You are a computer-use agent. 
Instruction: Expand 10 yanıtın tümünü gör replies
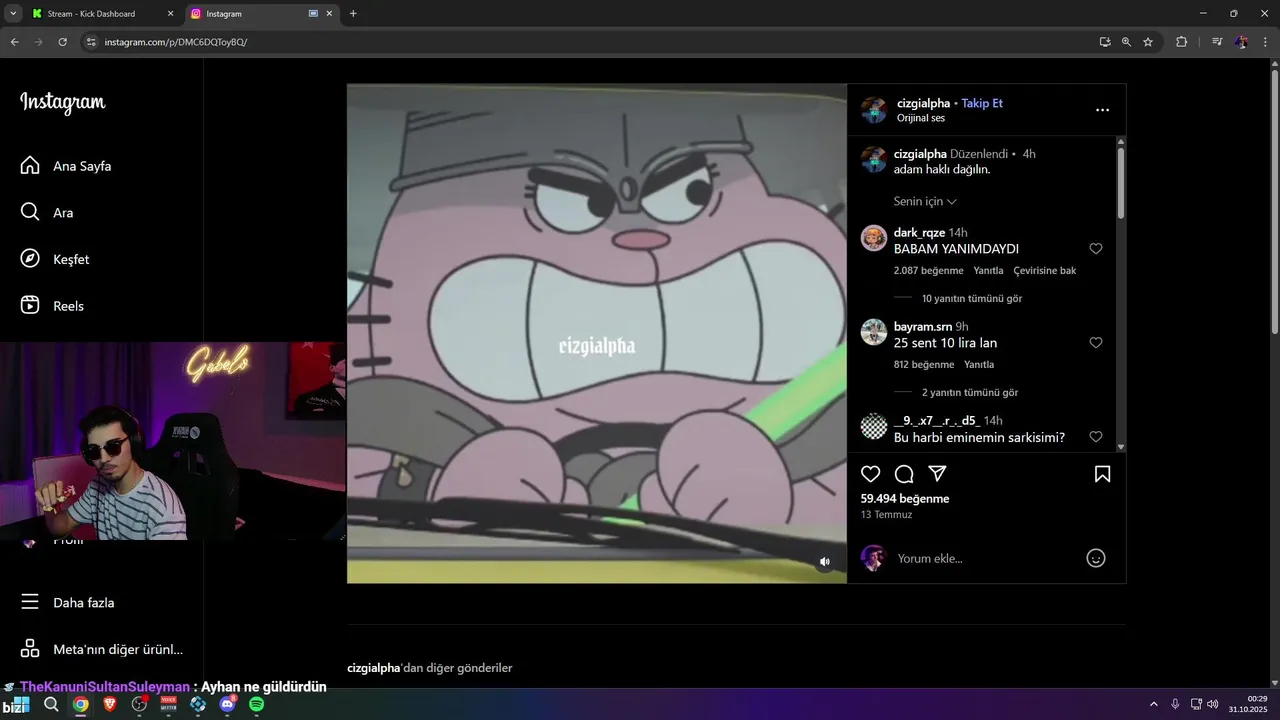pyautogui.click(x=971, y=298)
